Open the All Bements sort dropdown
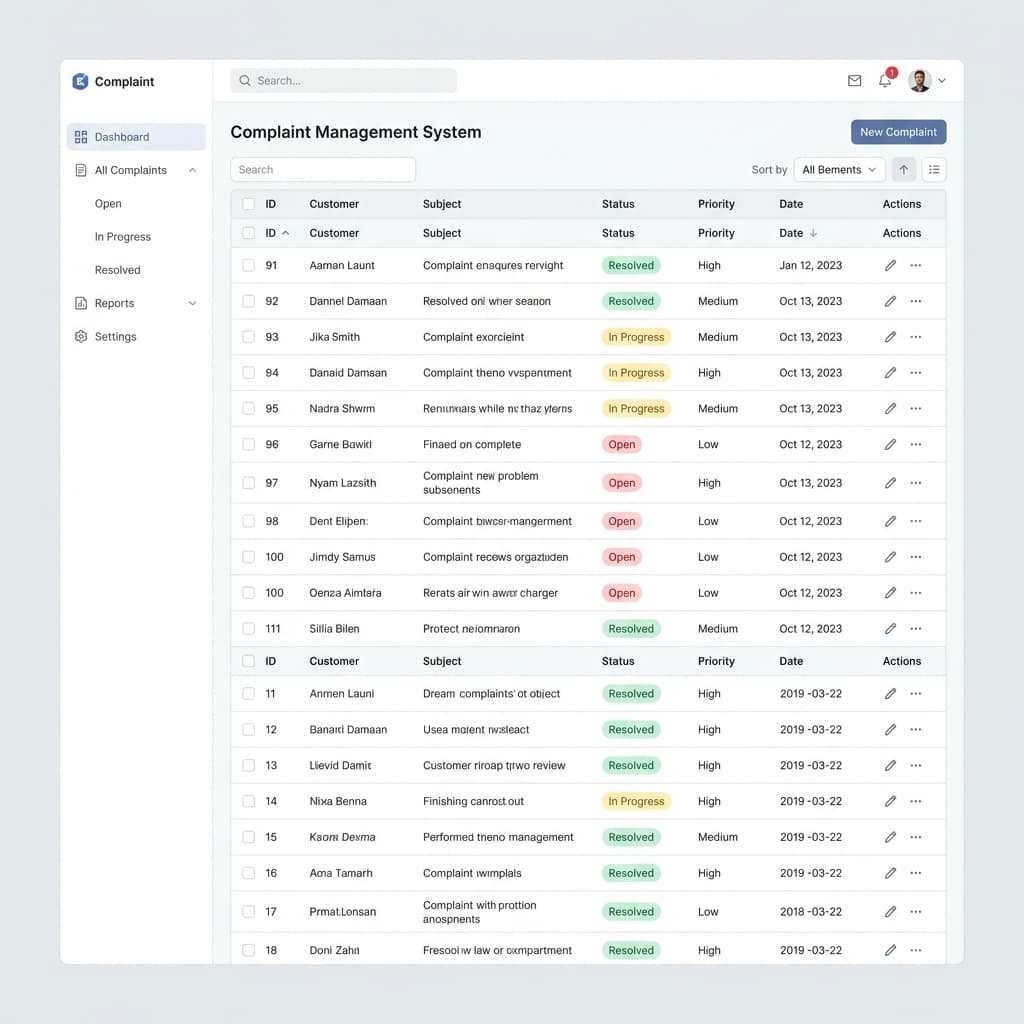Image resolution: width=1024 pixels, height=1024 pixels. click(839, 169)
